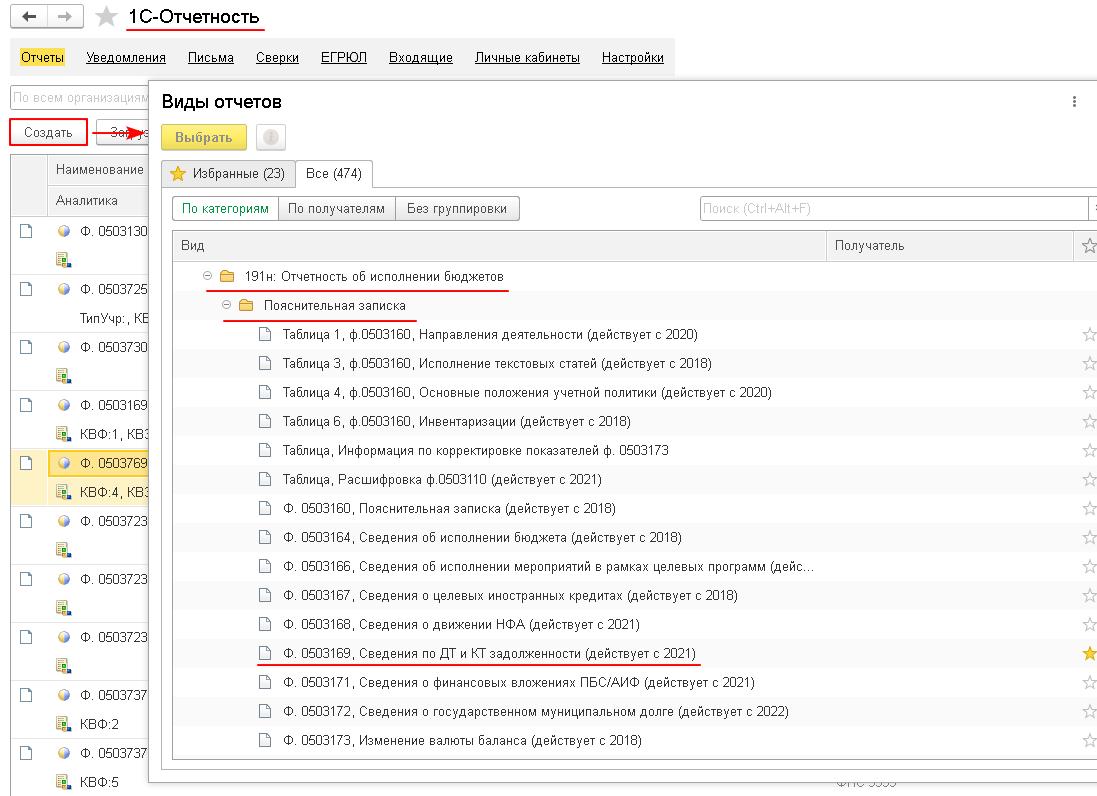
Task: Select Таблица, Расшифровка ф.0503110 row
Action: coord(441,479)
